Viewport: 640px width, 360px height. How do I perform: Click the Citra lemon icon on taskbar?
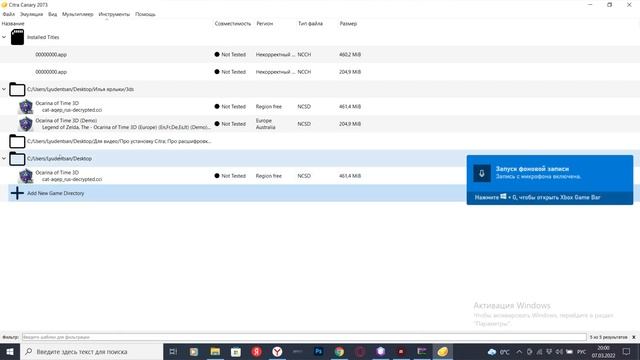coord(442,351)
